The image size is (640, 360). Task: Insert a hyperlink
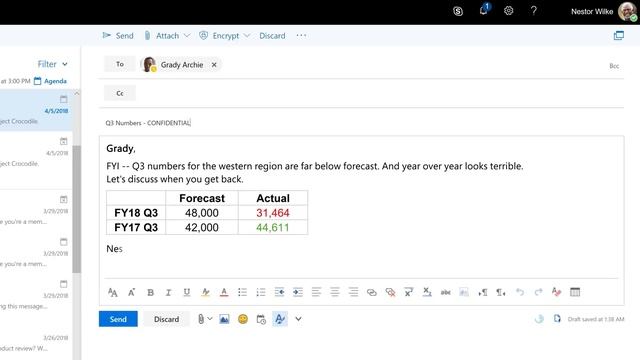[x=371, y=292]
